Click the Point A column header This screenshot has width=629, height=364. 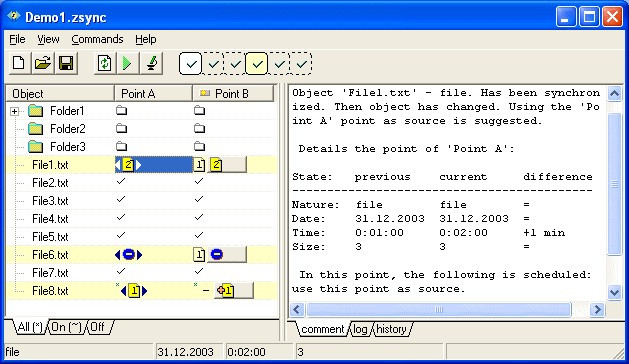[x=154, y=94]
